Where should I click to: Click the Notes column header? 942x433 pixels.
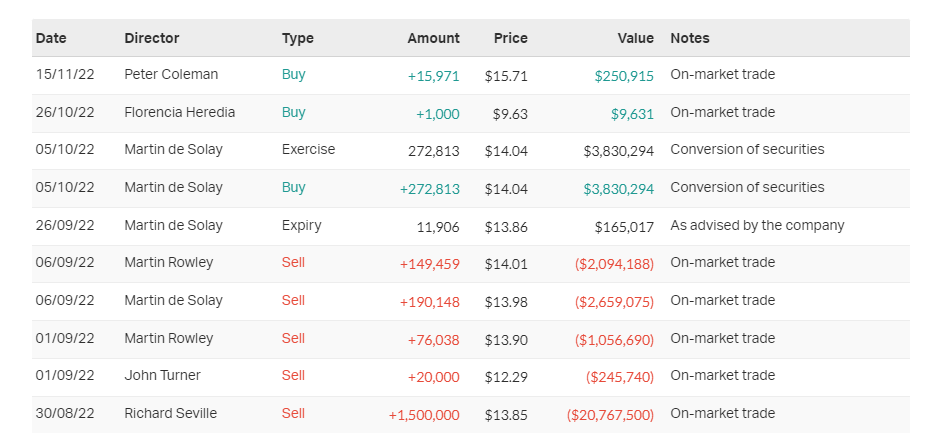pyautogui.click(x=690, y=38)
